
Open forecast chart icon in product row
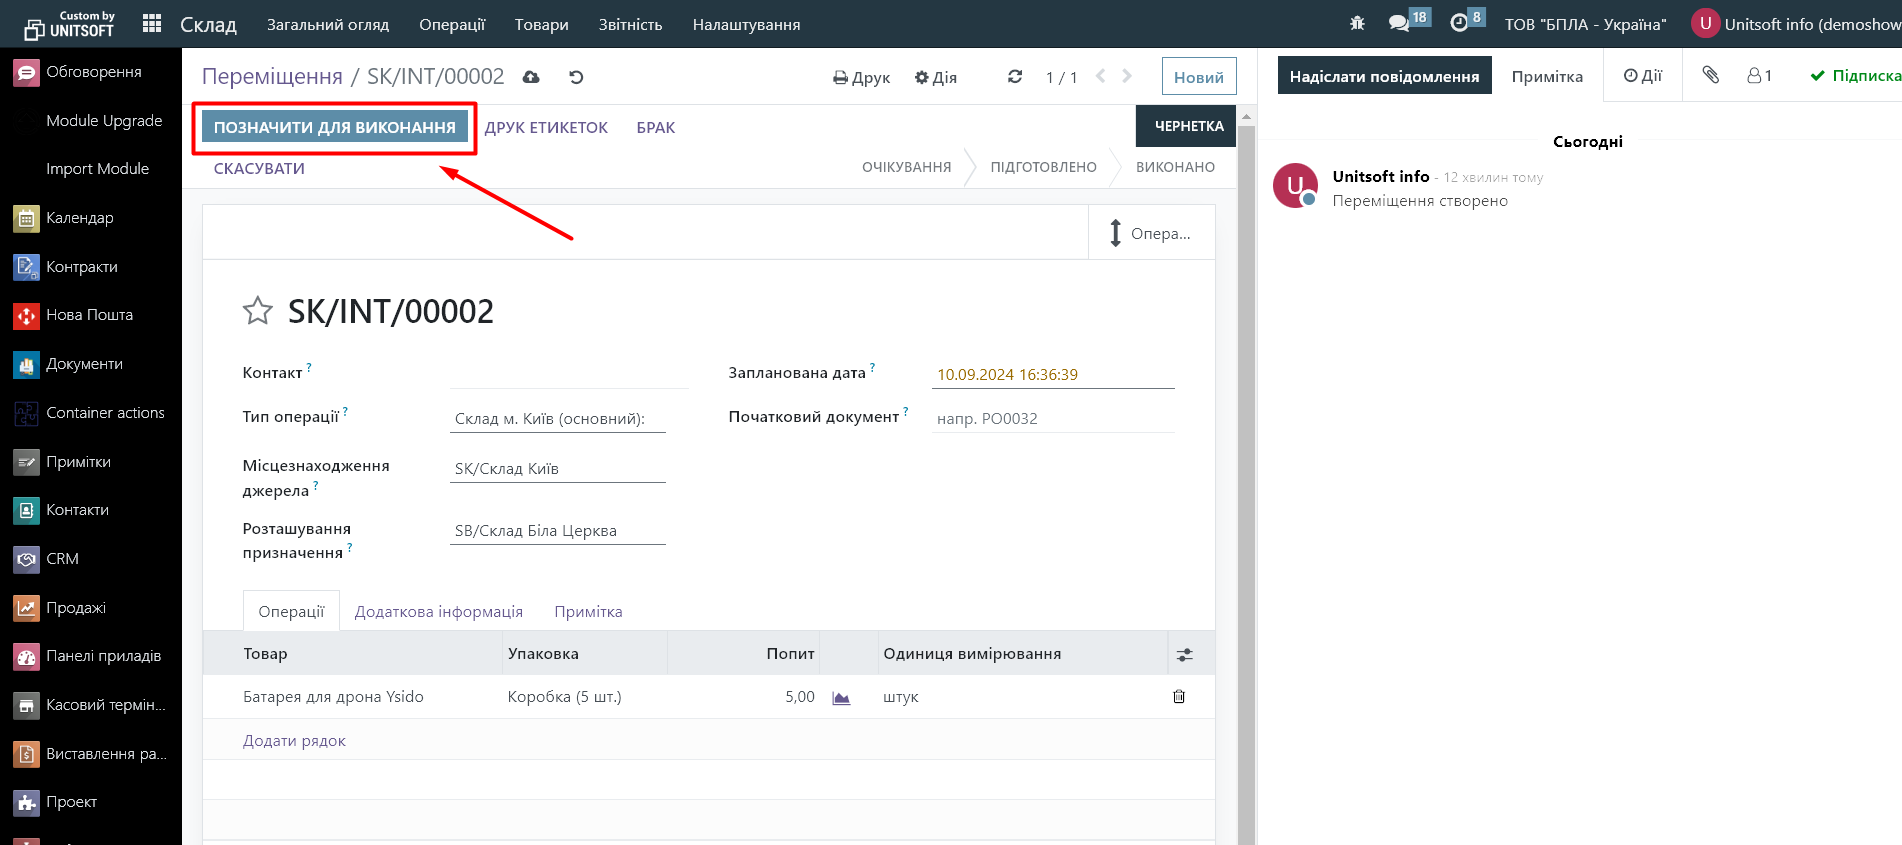[841, 698]
